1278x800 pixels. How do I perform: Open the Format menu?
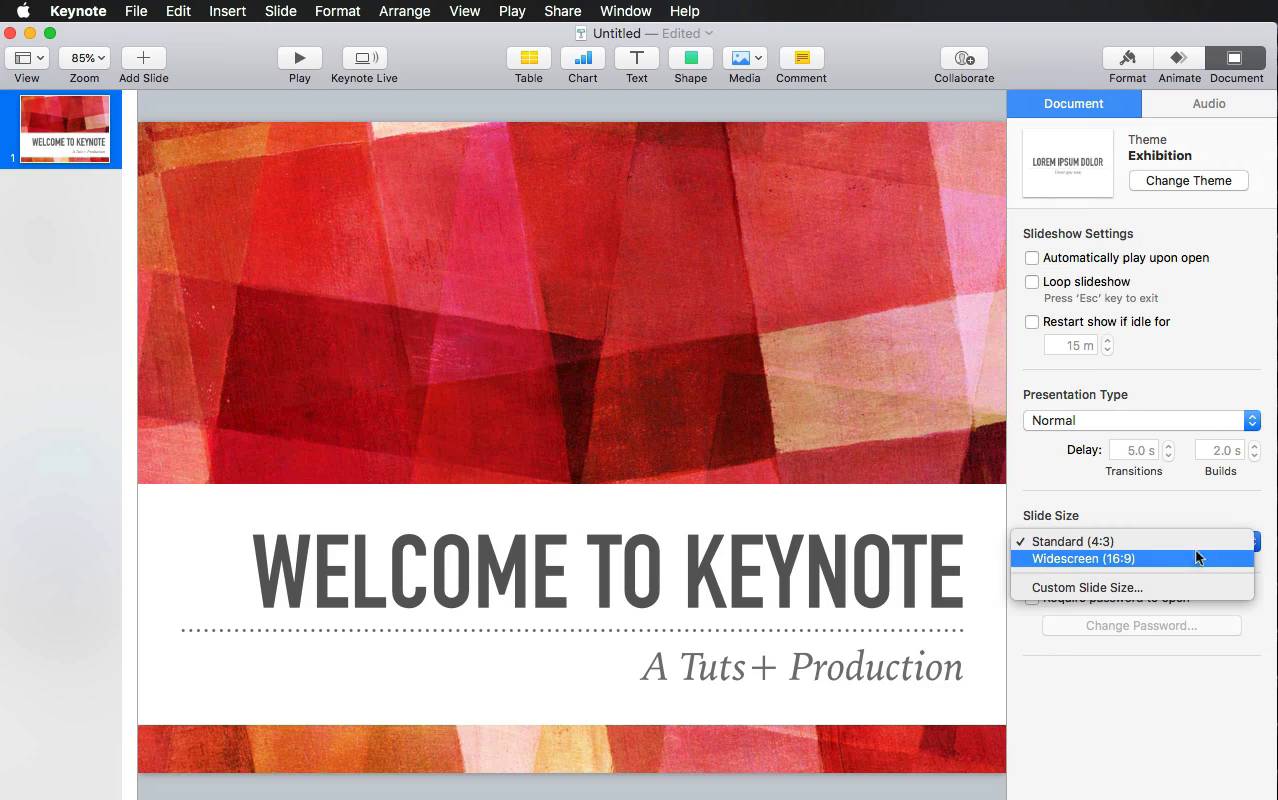click(337, 11)
